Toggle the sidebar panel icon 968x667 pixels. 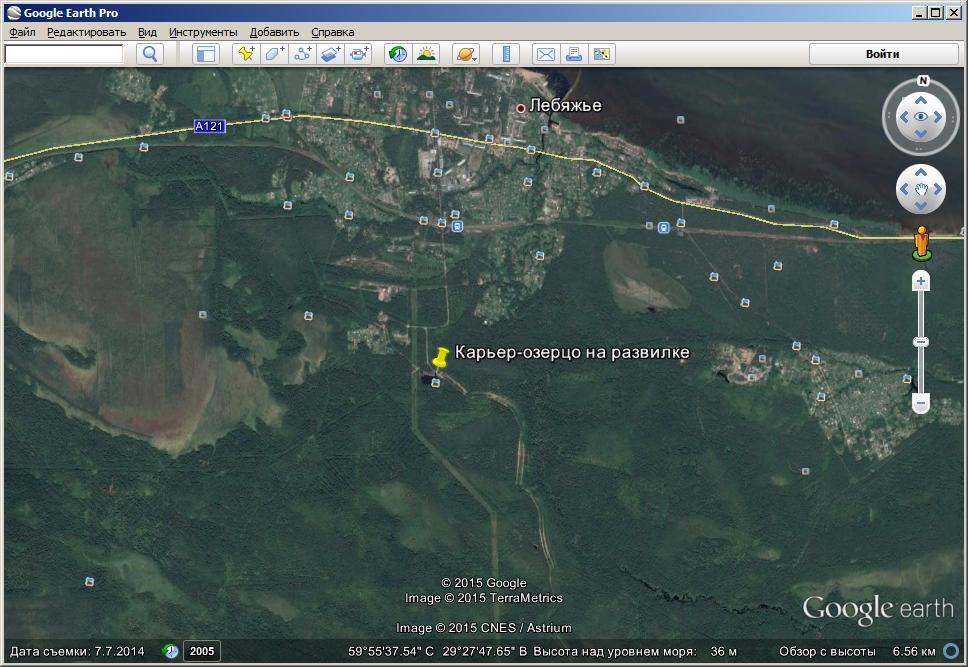pyautogui.click(x=205, y=54)
